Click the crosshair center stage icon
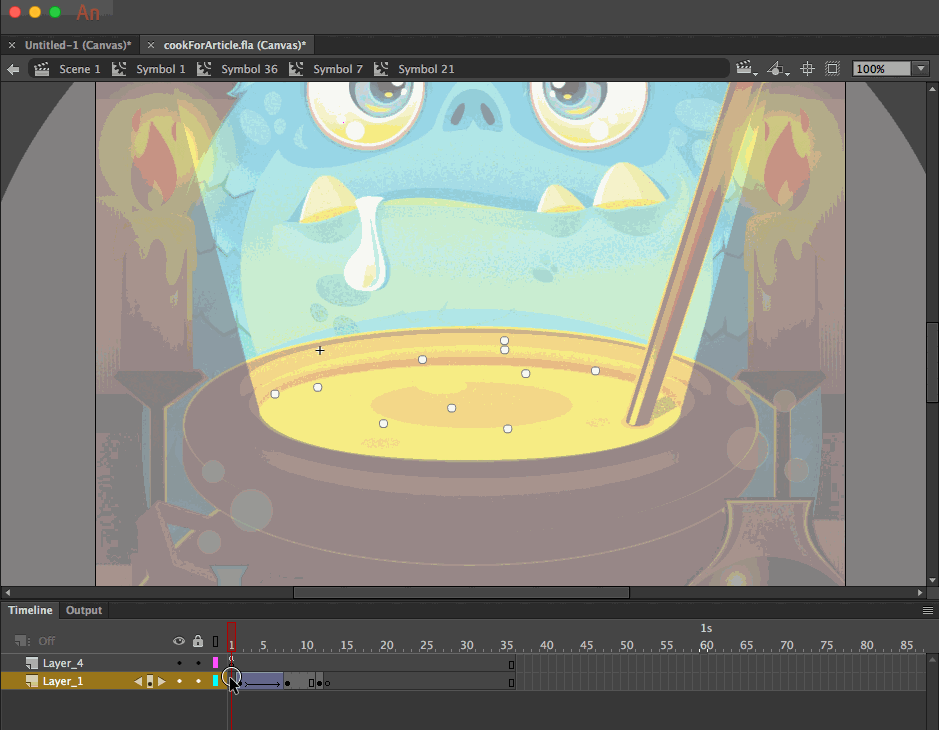939x730 pixels. click(x=807, y=68)
